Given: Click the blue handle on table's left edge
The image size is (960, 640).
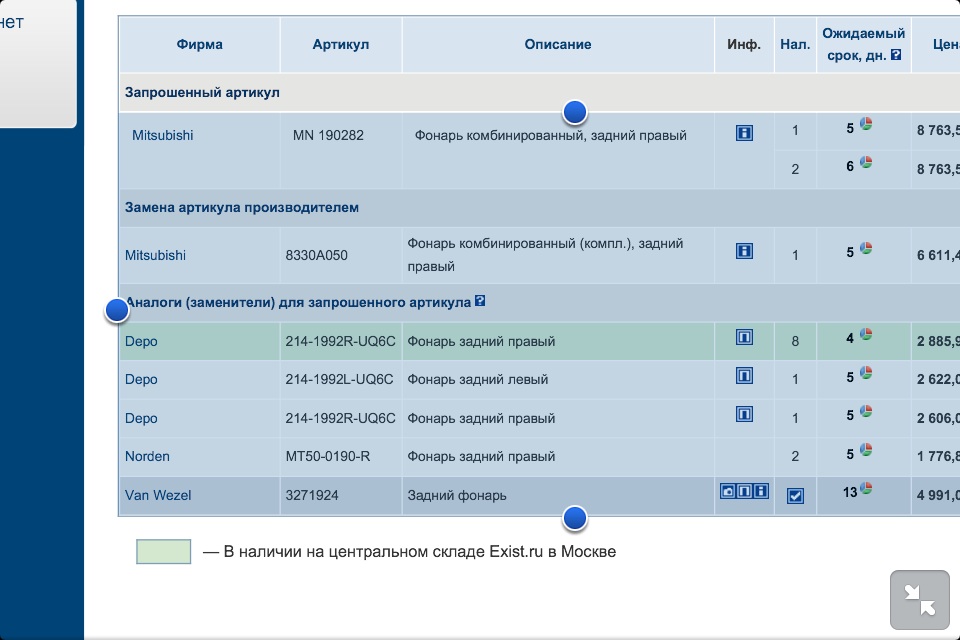Looking at the screenshot, I should click(x=117, y=311).
